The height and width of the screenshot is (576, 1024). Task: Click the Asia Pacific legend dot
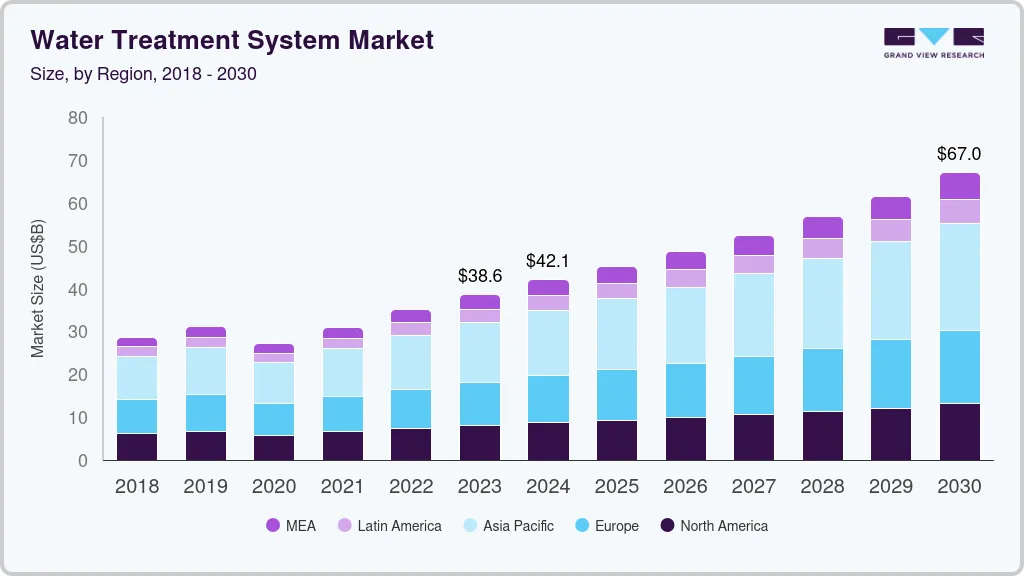(x=469, y=526)
